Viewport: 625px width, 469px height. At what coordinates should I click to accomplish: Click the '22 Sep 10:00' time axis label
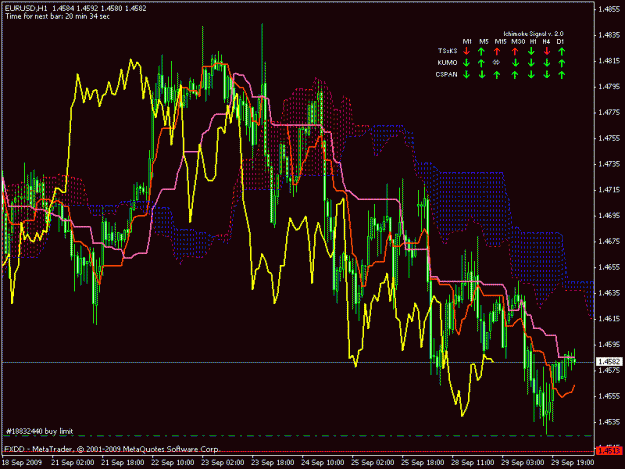[173, 462]
